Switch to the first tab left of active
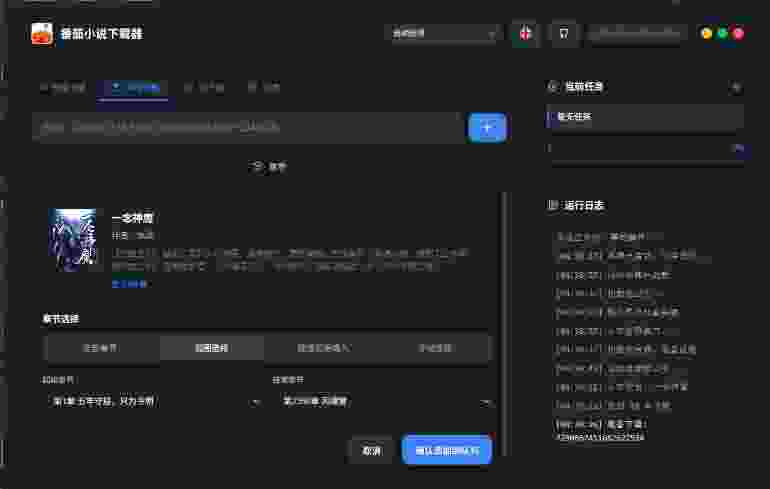Screen dimensions: 770x489 pos(62,87)
